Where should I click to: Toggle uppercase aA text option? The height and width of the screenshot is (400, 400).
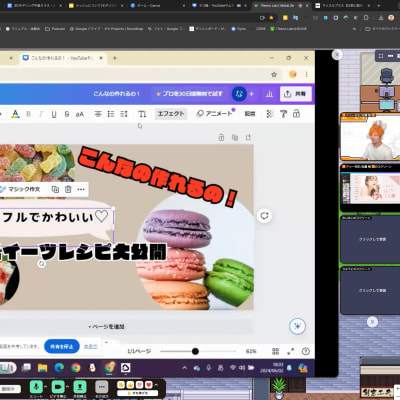(x=80, y=114)
